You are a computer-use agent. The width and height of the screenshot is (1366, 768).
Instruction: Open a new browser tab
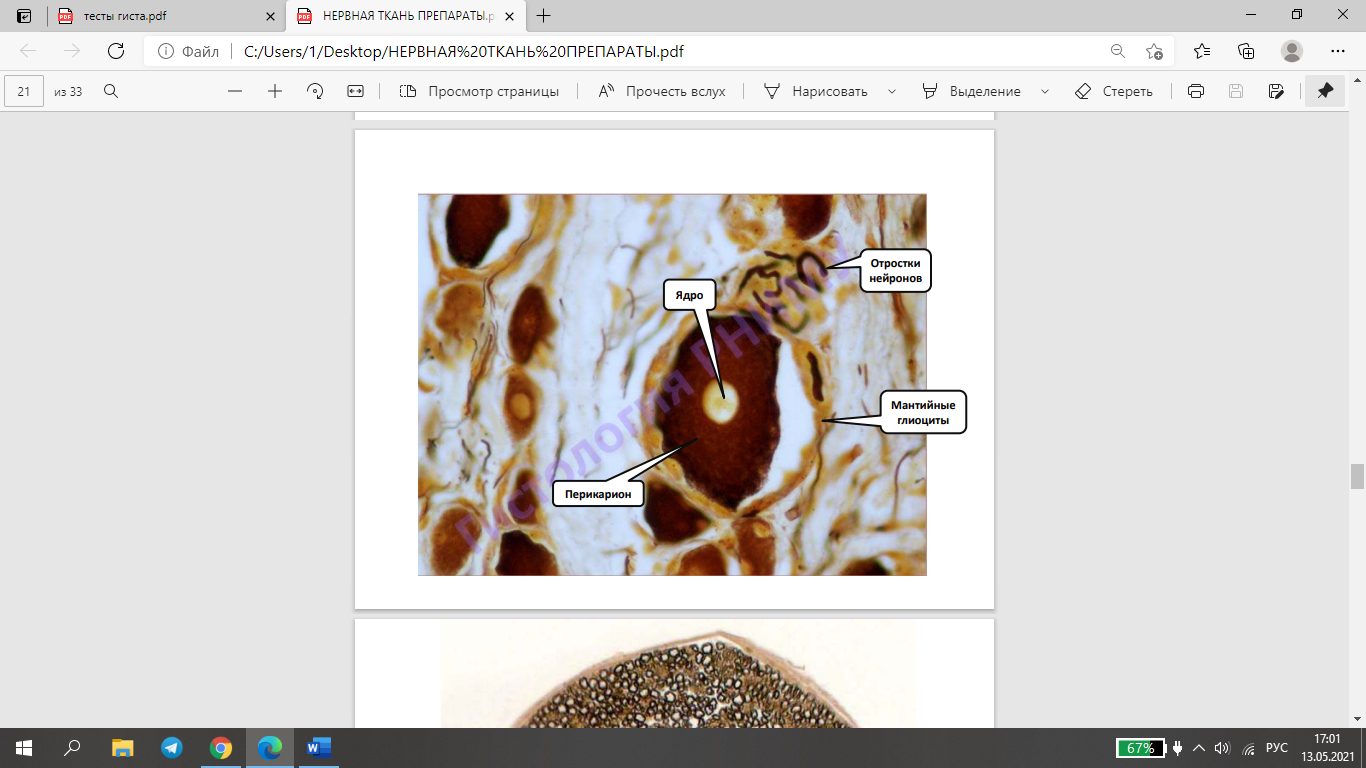544,16
